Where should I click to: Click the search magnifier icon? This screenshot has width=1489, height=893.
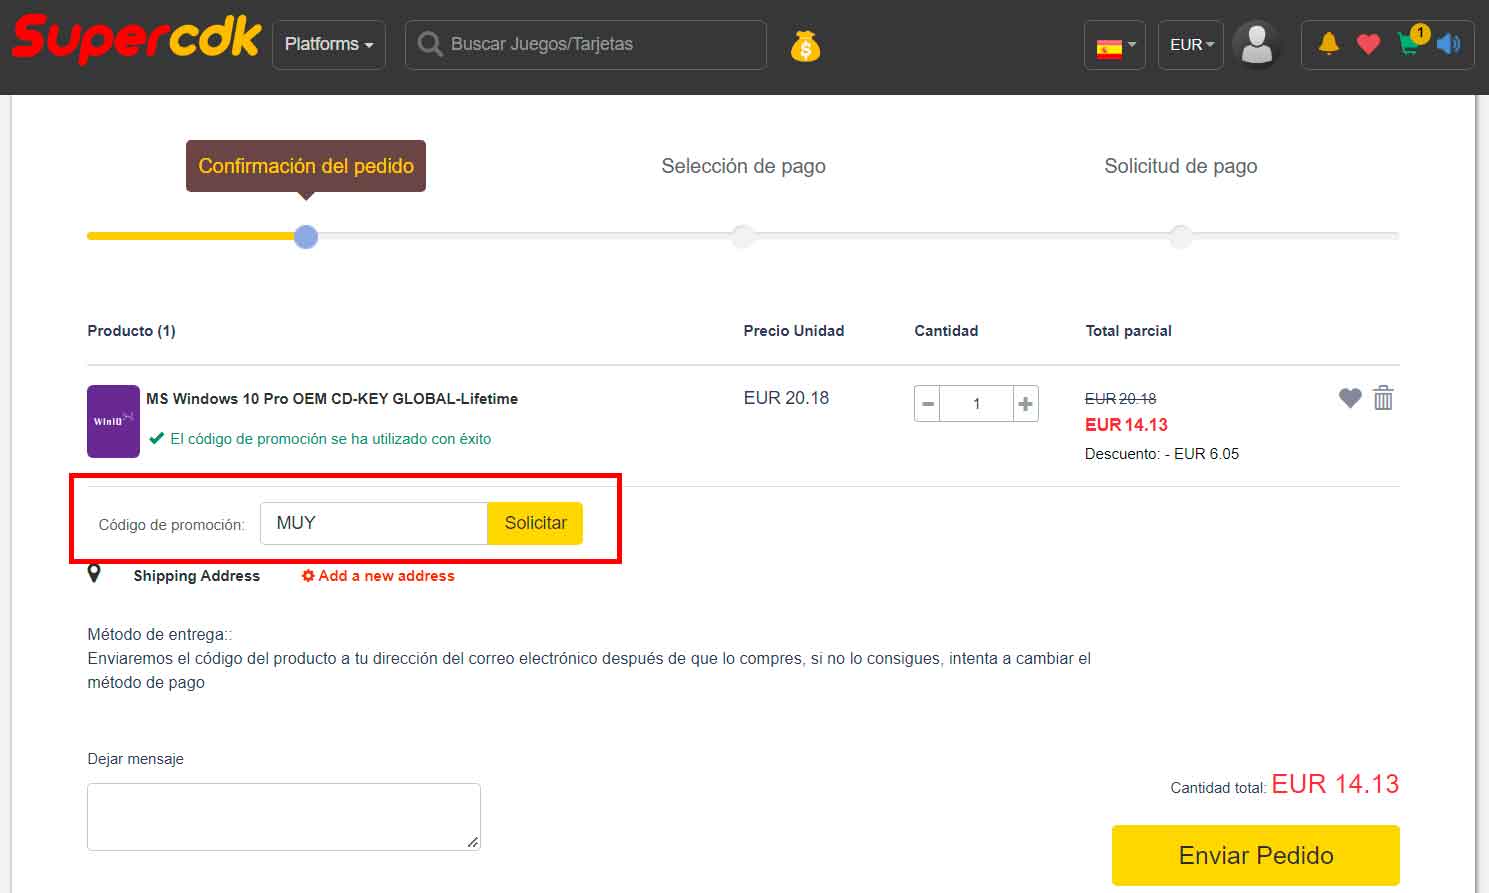pos(430,45)
